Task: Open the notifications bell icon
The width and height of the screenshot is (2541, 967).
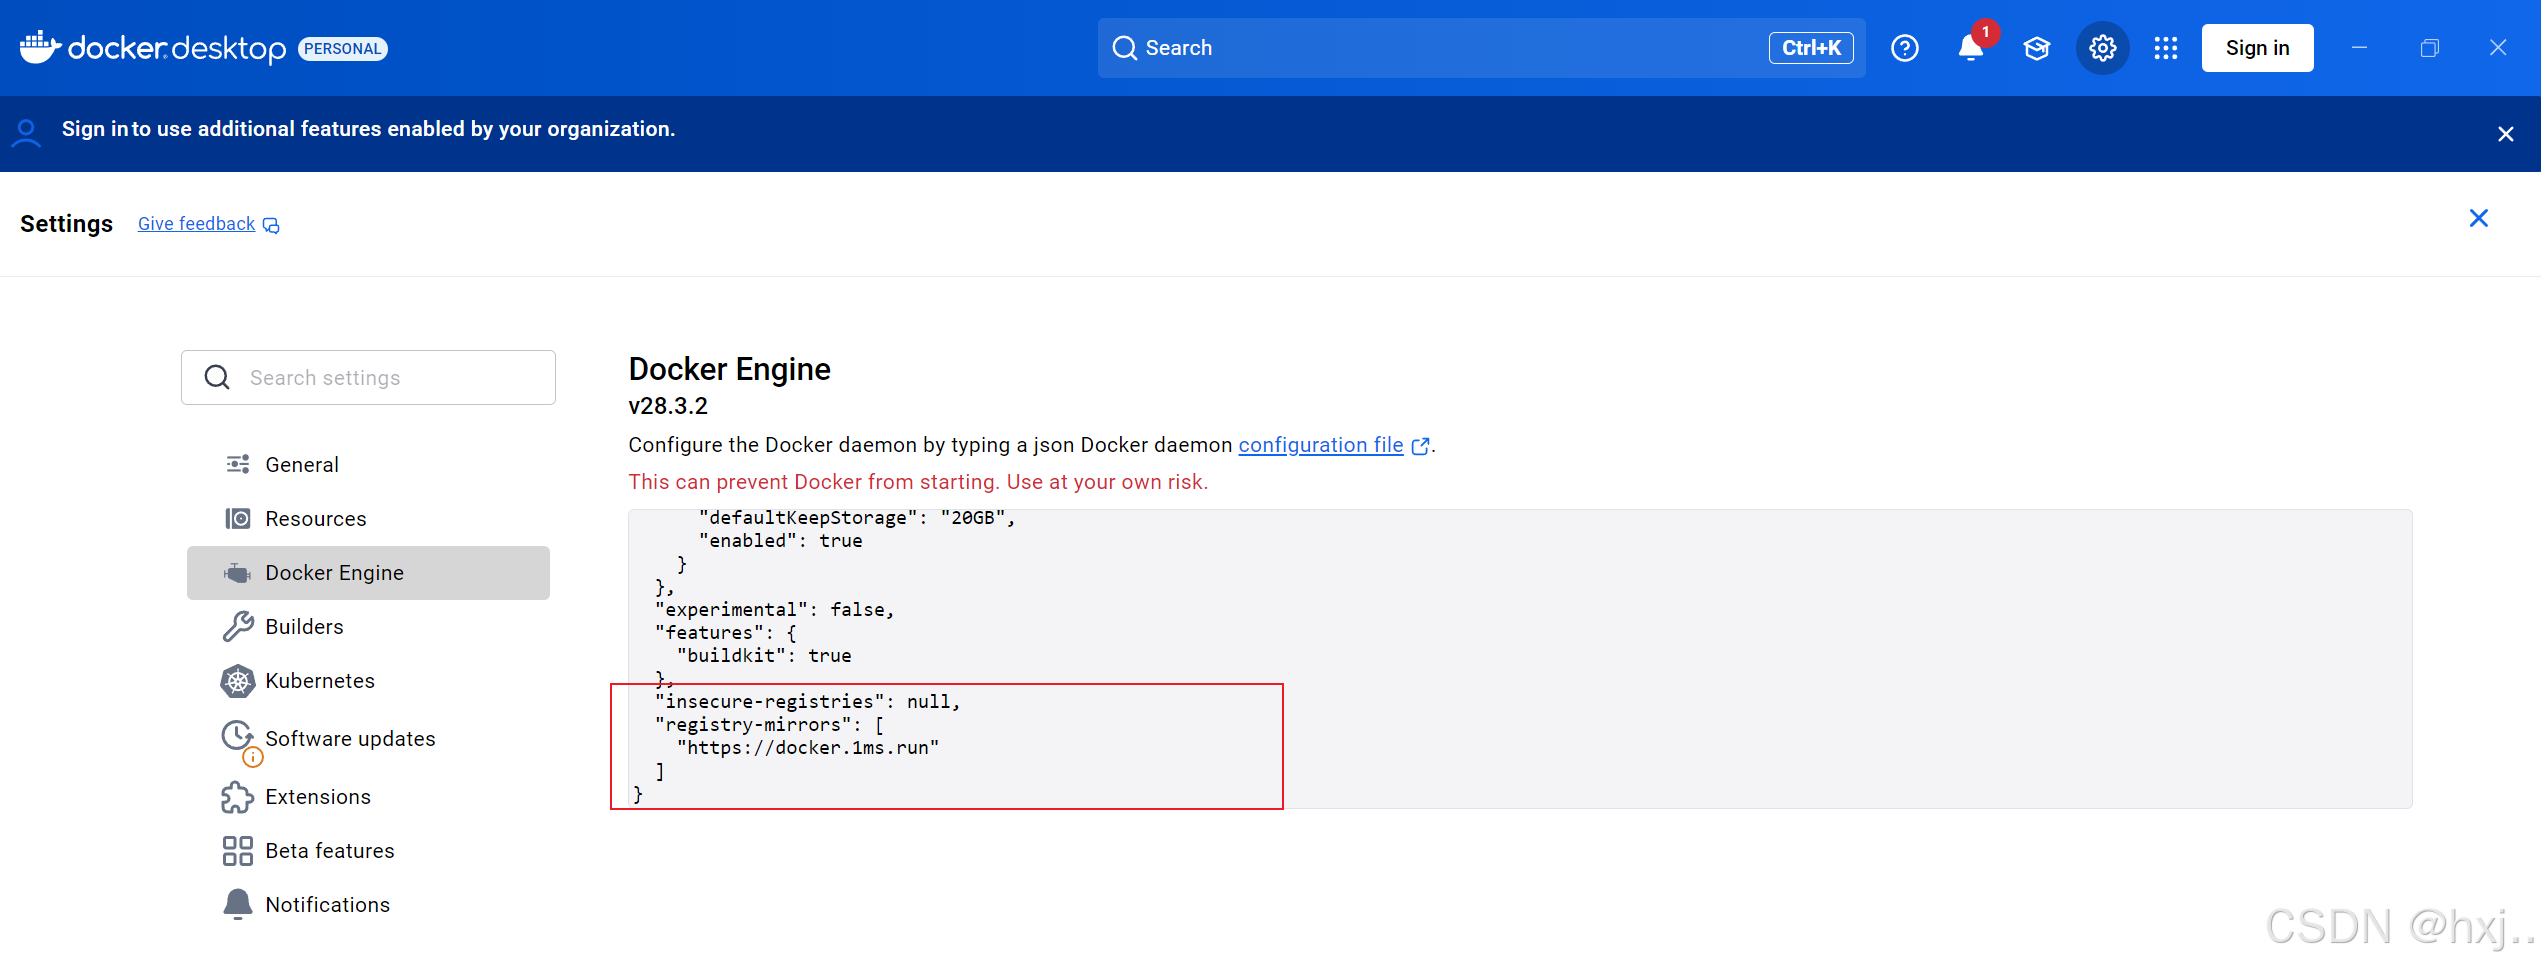Action: (1970, 48)
